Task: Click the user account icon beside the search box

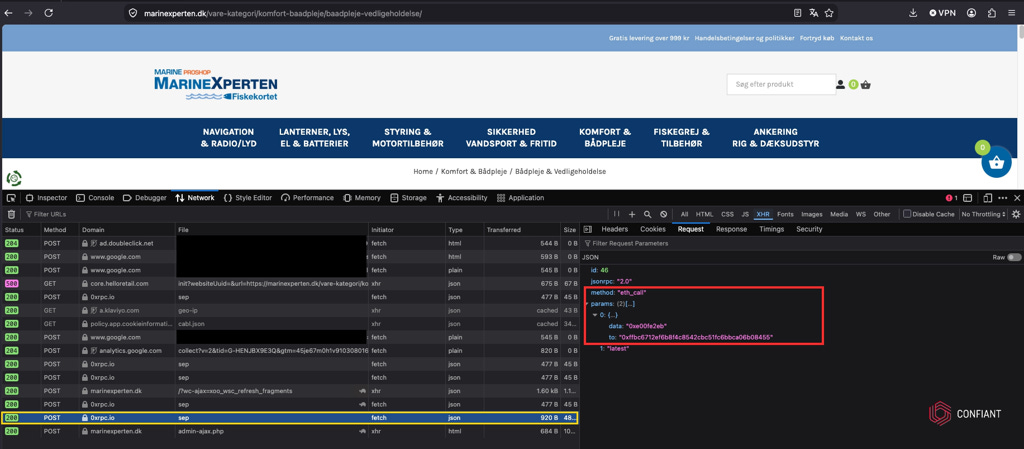Action: [840, 84]
